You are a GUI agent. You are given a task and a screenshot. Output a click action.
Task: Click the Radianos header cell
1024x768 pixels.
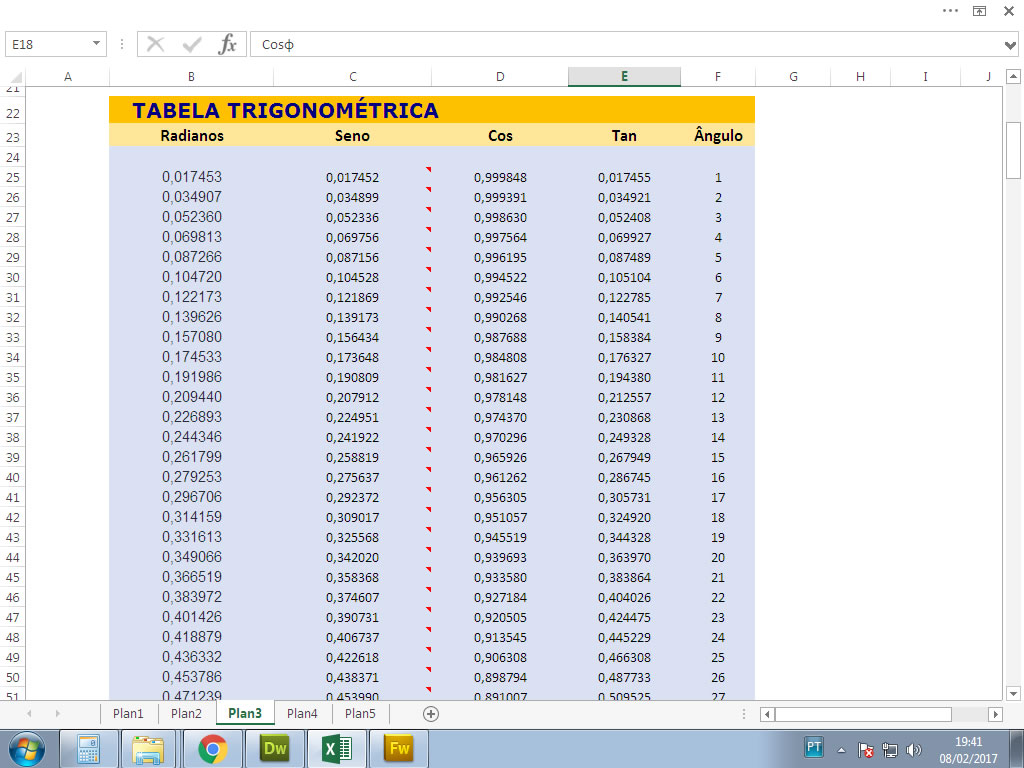[x=191, y=136]
